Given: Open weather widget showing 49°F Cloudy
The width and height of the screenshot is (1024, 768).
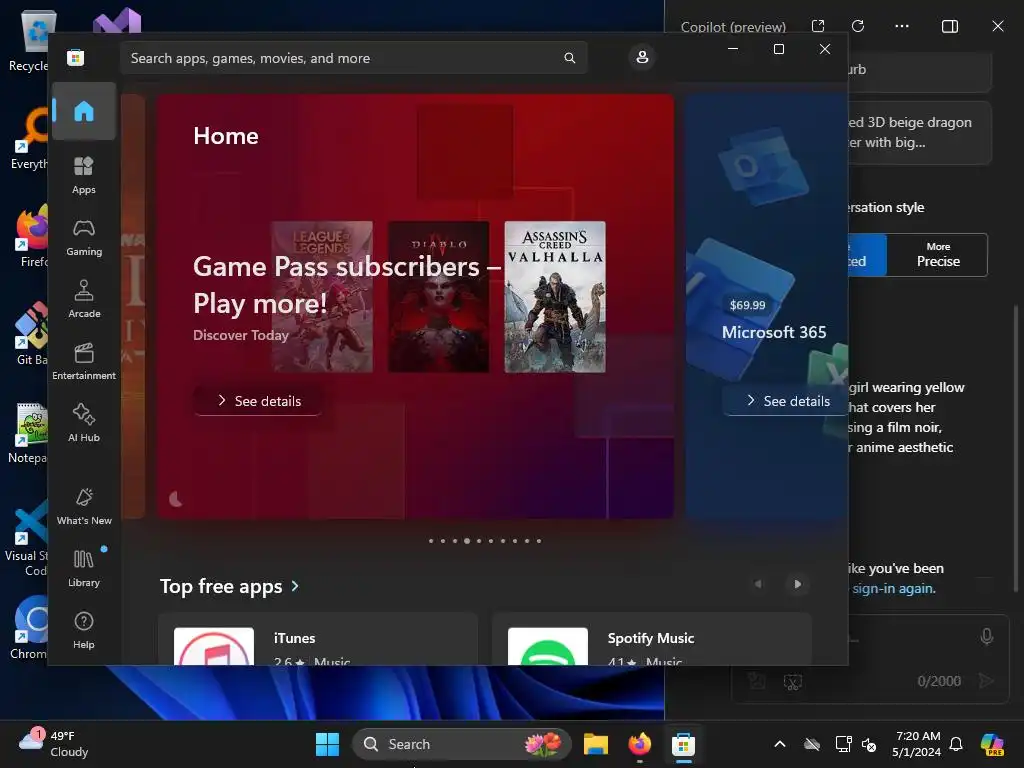Looking at the screenshot, I should [x=54, y=744].
